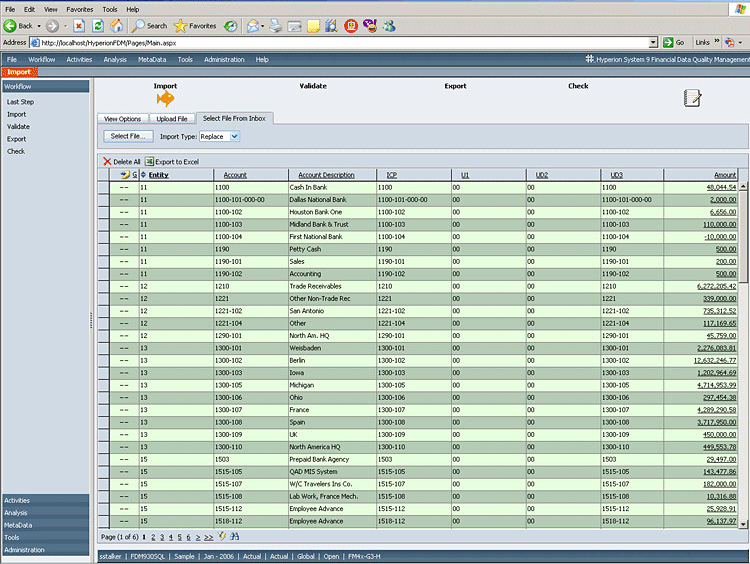Viewport: 750px width, 564px height.
Task: Click the Research toolbar icon
Action: tap(331, 26)
